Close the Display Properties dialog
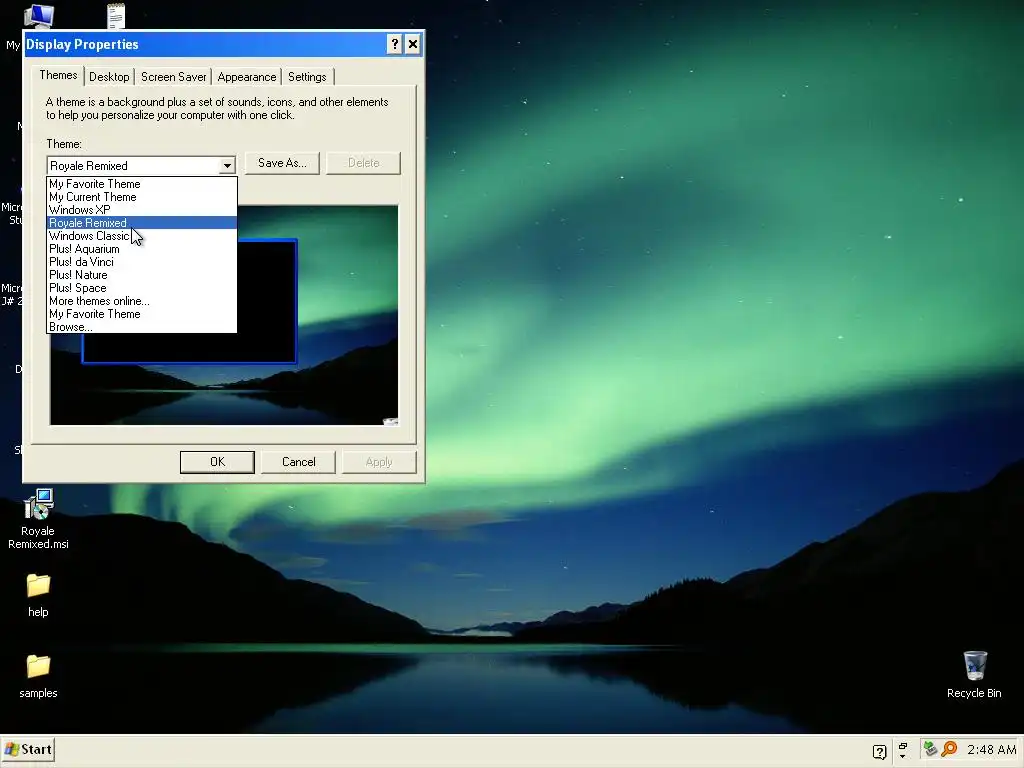Image resolution: width=1024 pixels, height=768 pixels. point(413,44)
